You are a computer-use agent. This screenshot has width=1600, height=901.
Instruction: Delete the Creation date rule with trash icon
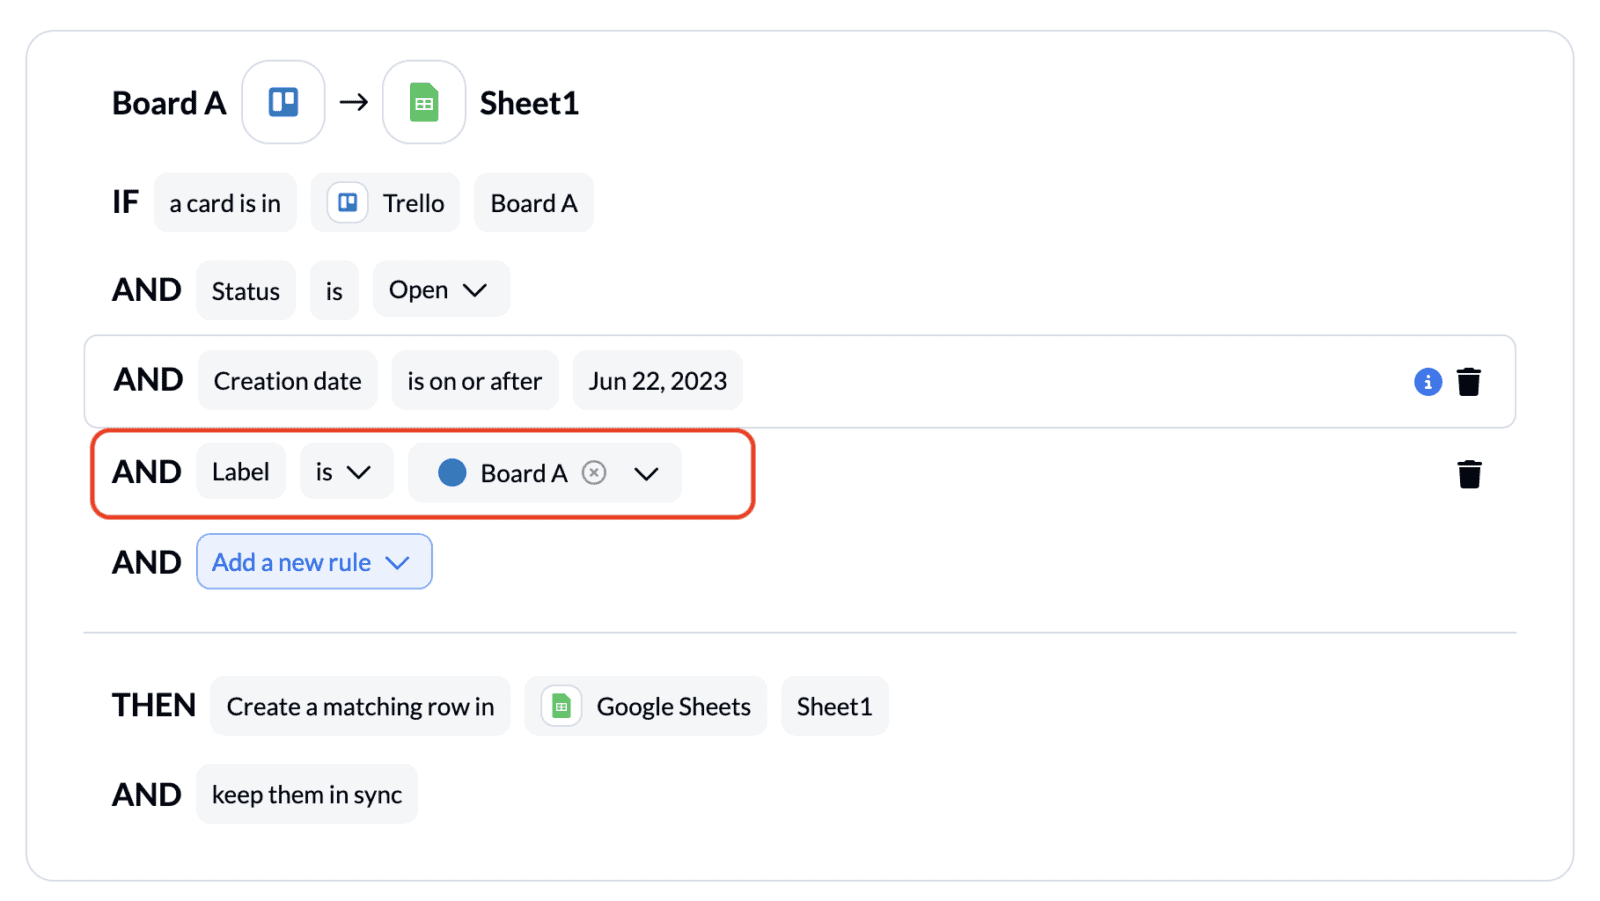point(1469,382)
